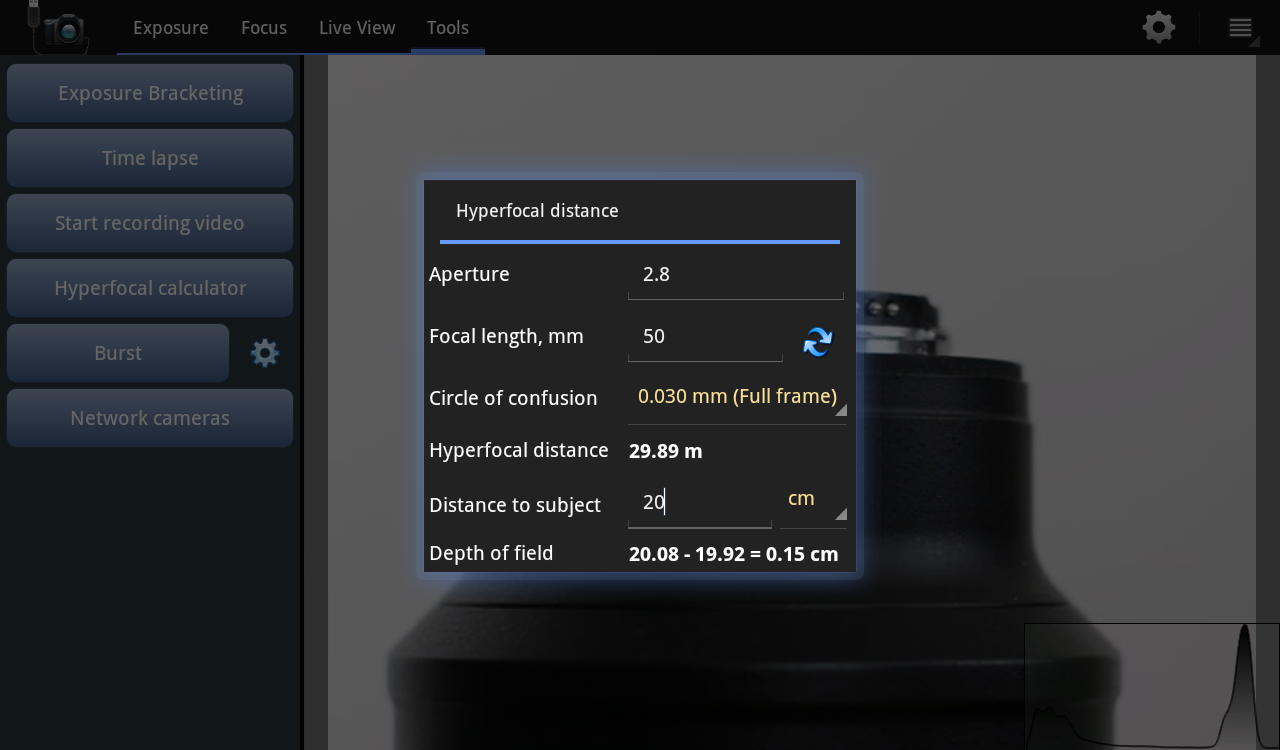Click the histogram overlay thumbnail

pos(1150,685)
